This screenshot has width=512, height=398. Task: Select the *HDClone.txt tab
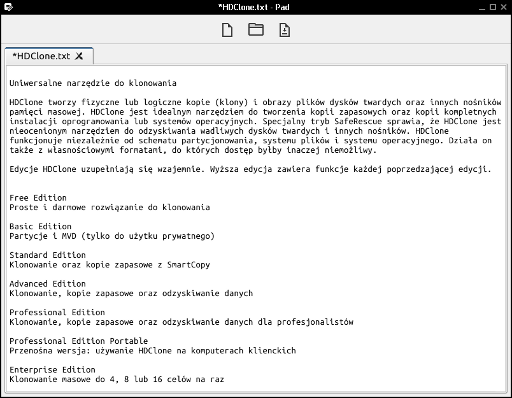click(49, 56)
